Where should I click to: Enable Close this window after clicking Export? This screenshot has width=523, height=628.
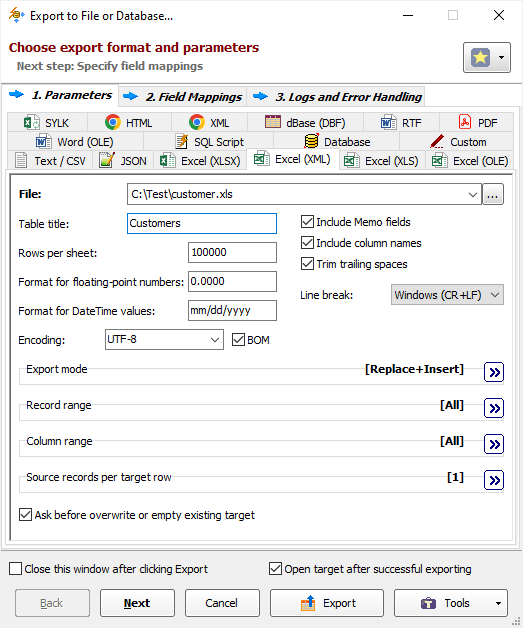pyautogui.click(x=15, y=569)
